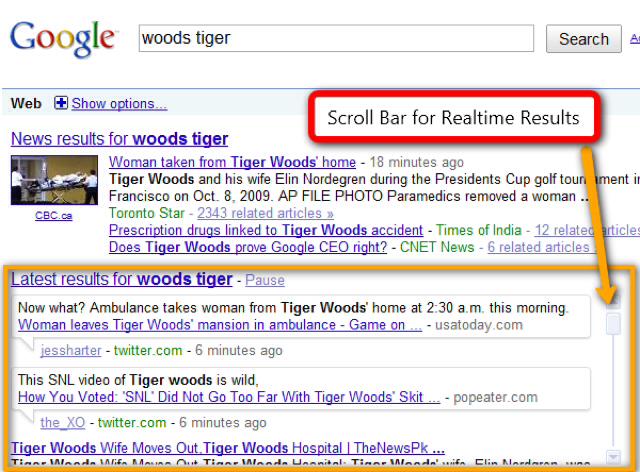The height and width of the screenshot is (472, 640).
Task: Open the 'Show options...' link
Action: 119,104
